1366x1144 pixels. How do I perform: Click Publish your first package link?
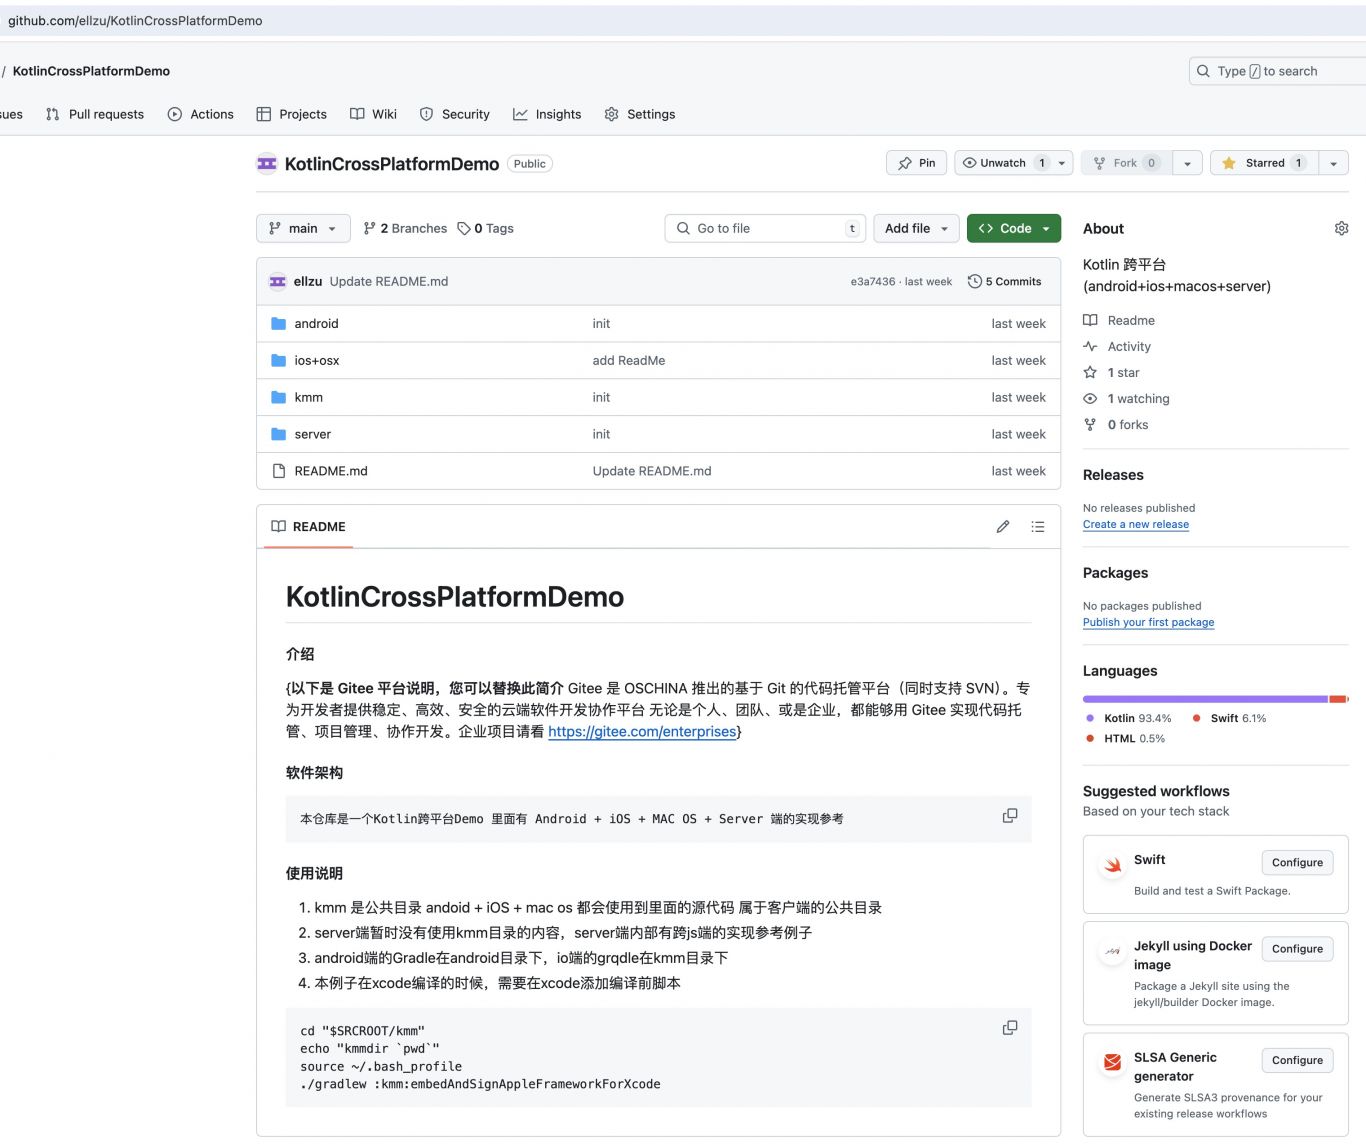[x=1148, y=622]
